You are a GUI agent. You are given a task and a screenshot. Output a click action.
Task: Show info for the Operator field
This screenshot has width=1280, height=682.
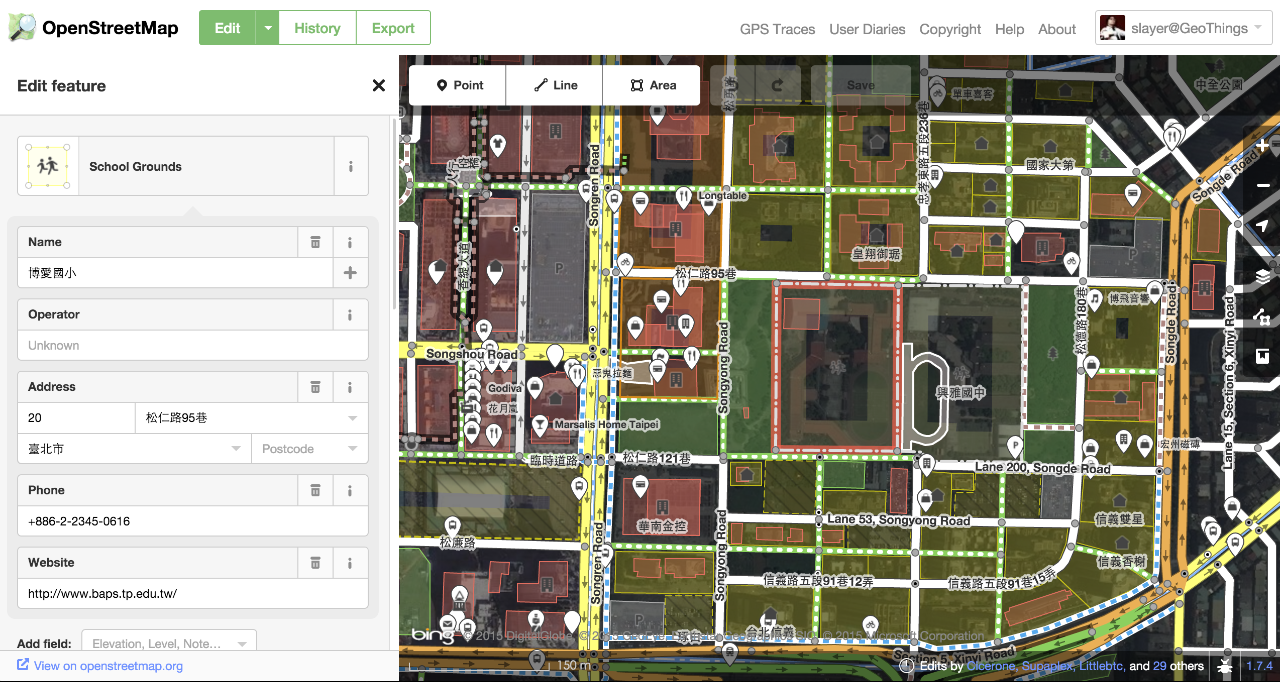click(x=350, y=314)
